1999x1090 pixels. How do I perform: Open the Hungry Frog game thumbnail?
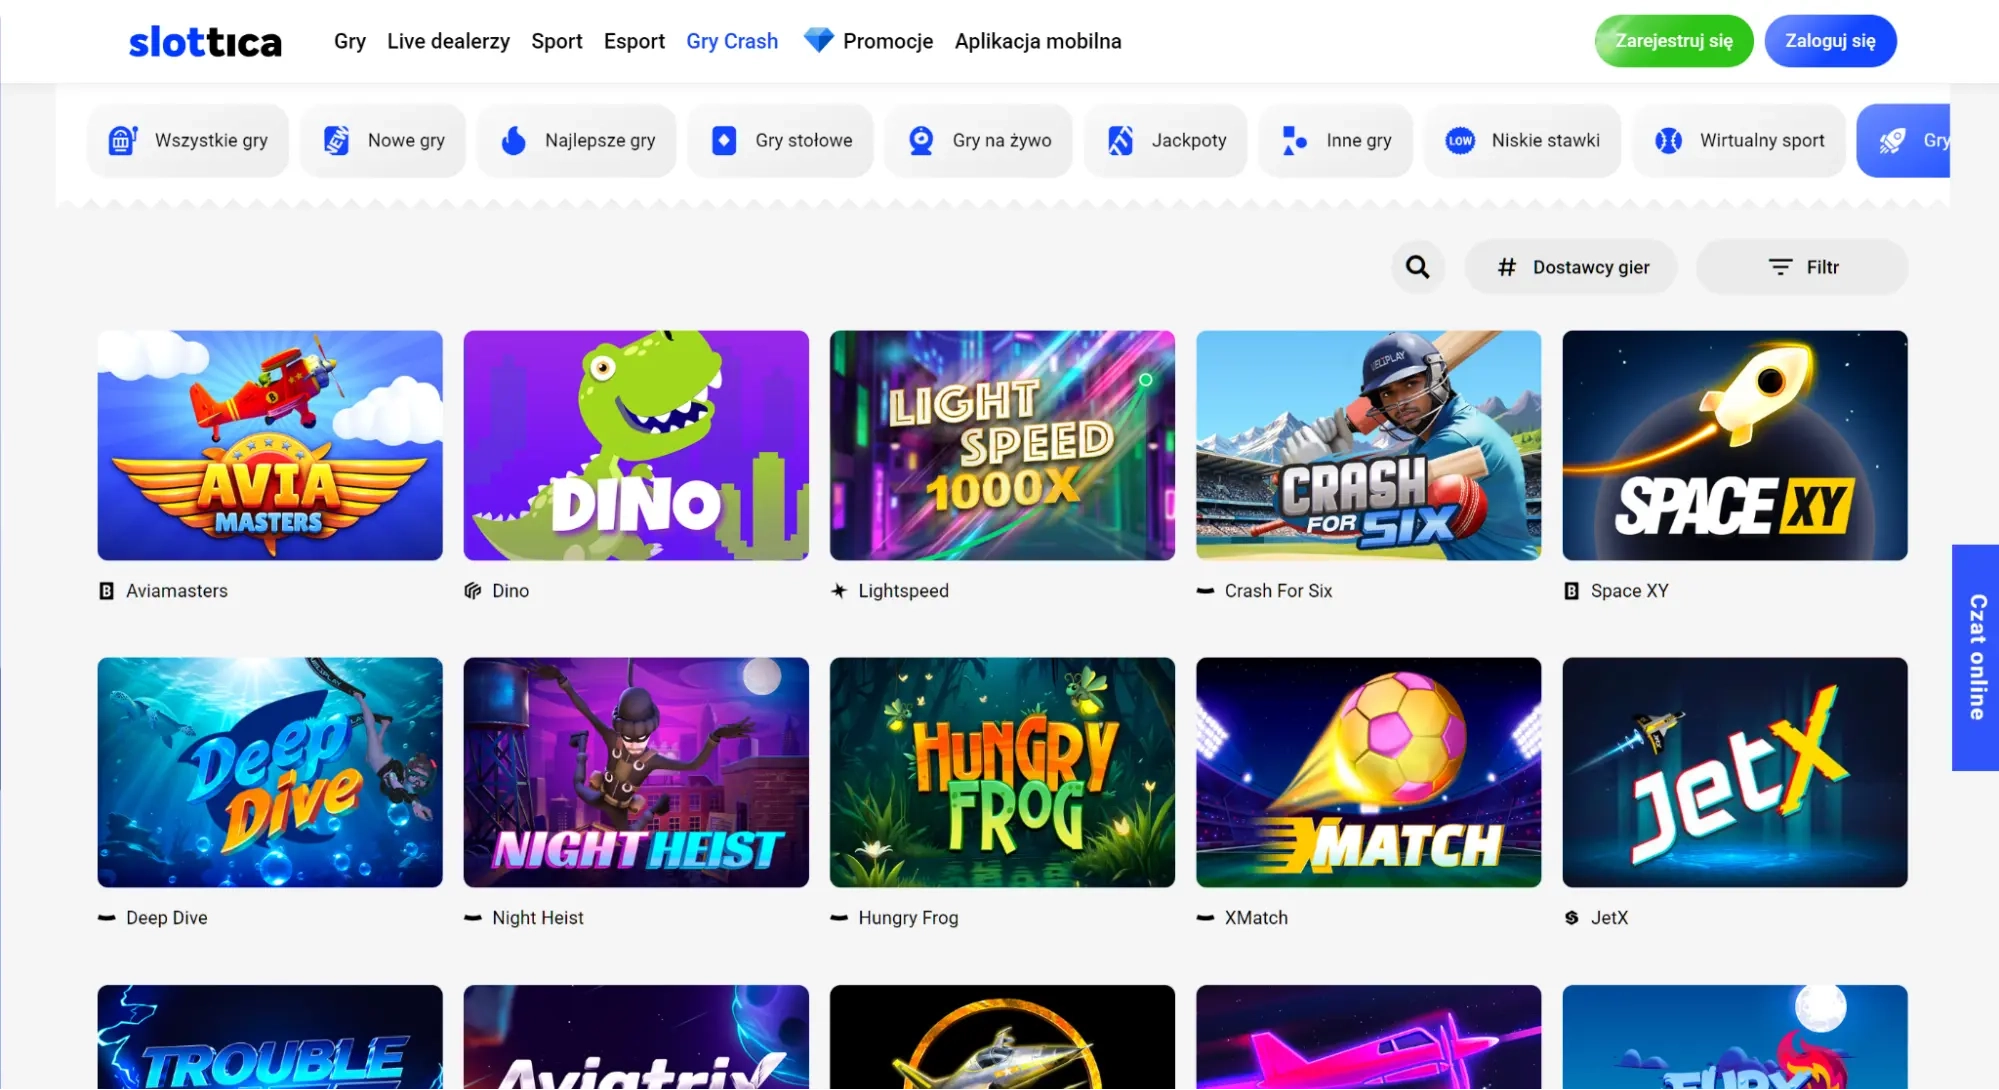coord(1002,772)
